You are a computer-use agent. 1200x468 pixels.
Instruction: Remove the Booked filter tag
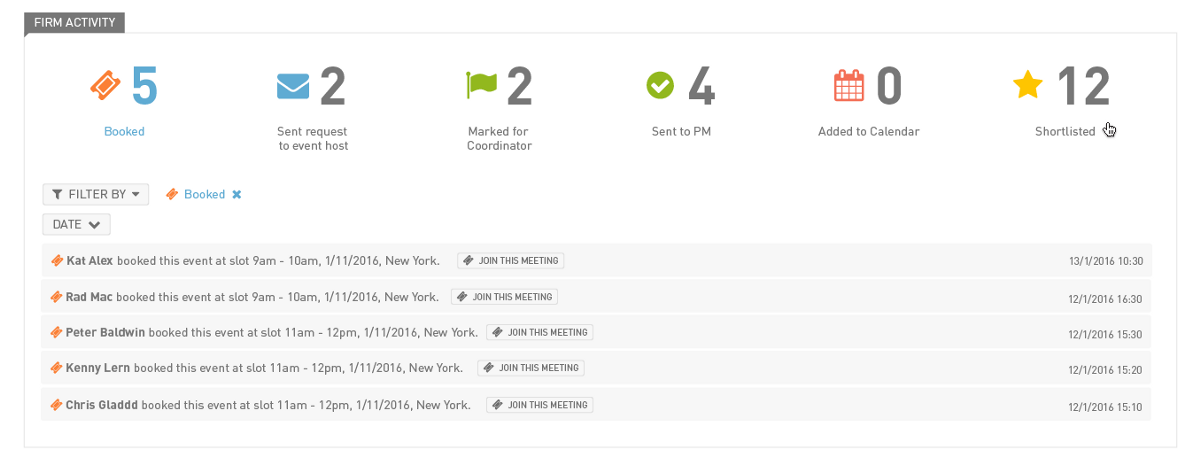pyautogui.click(x=237, y=194)
